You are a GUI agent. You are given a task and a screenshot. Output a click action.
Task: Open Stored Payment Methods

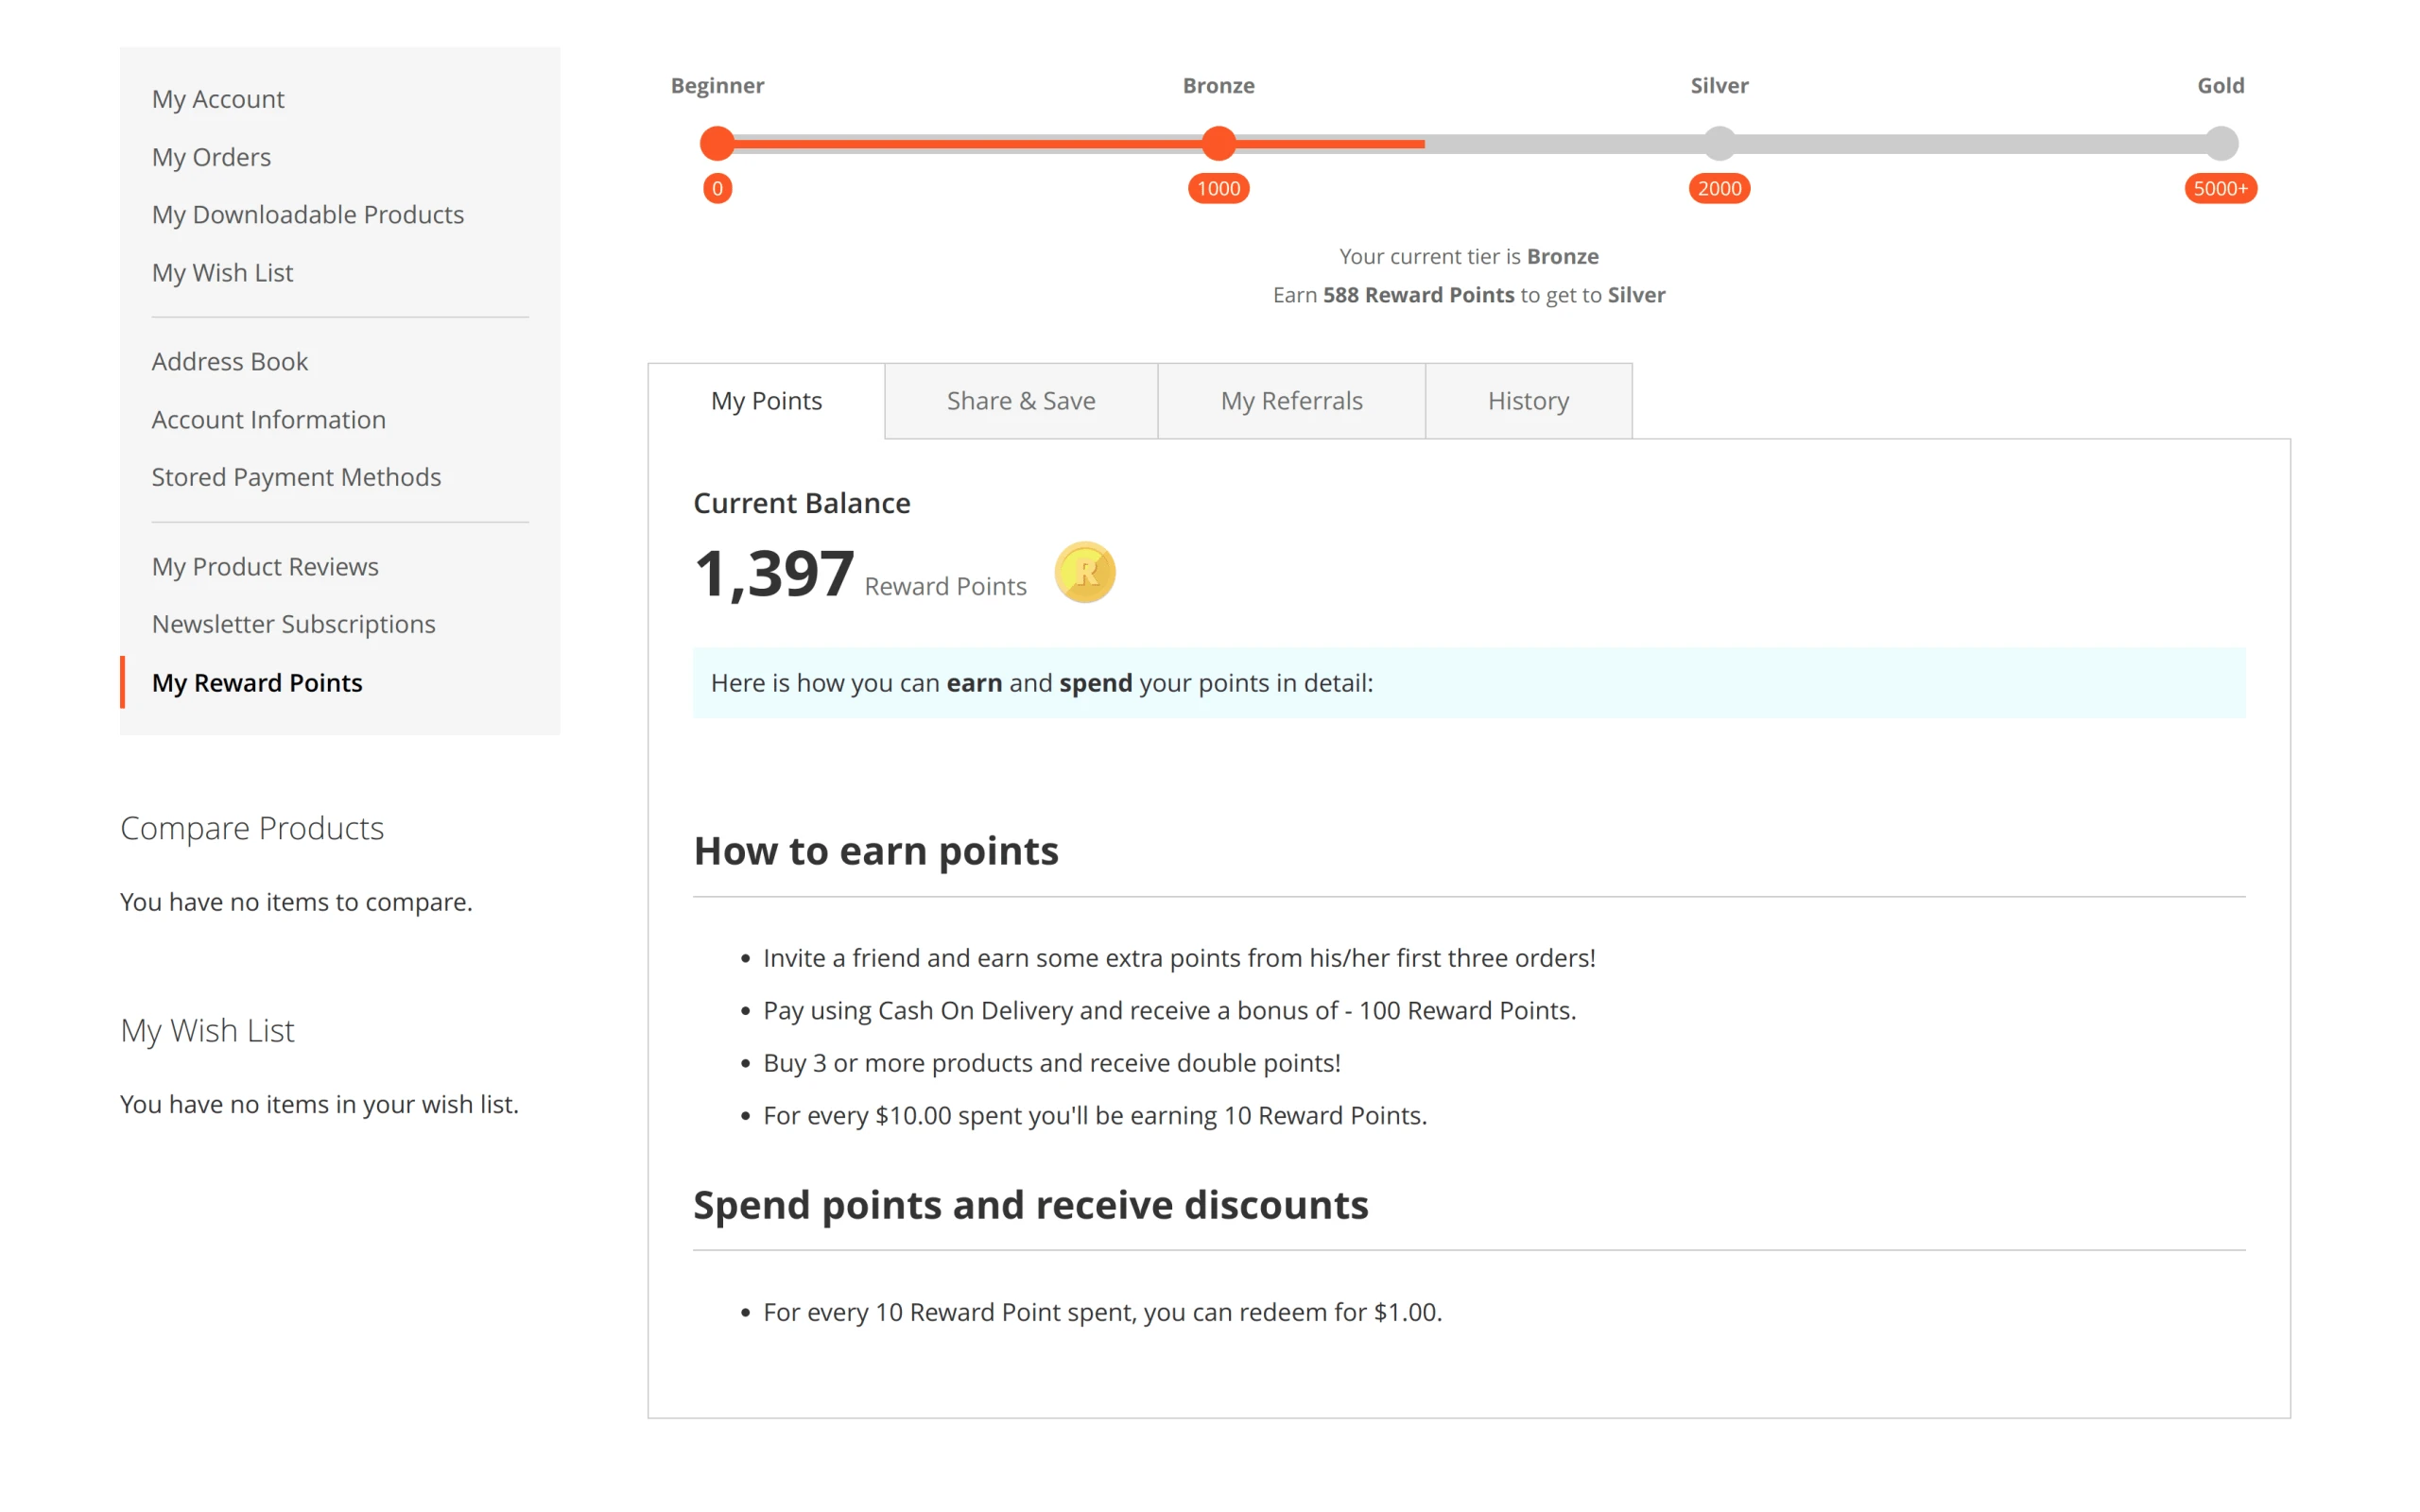[296, 477]
